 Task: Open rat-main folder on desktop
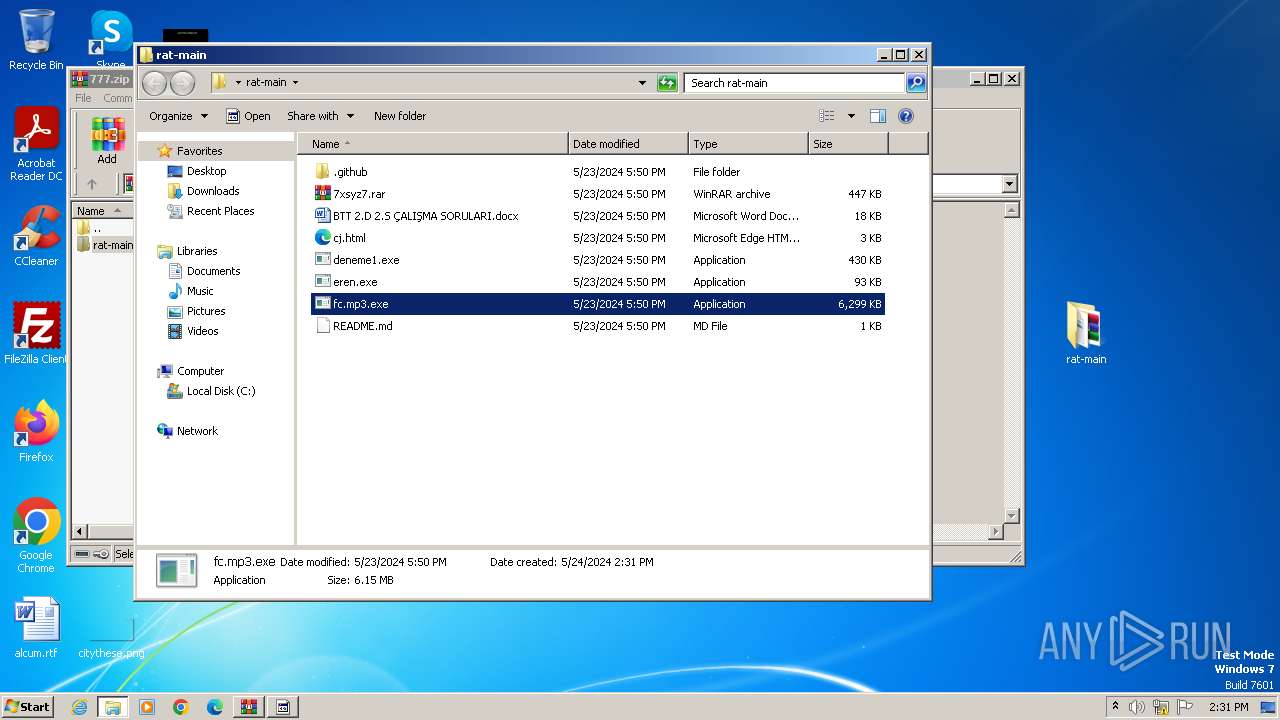[x=1086, y=333]
